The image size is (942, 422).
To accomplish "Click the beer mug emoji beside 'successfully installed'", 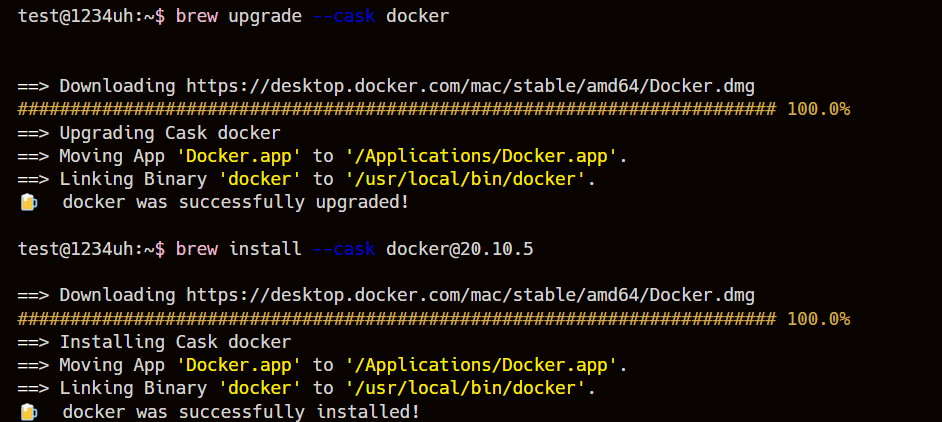I will 28,412.
